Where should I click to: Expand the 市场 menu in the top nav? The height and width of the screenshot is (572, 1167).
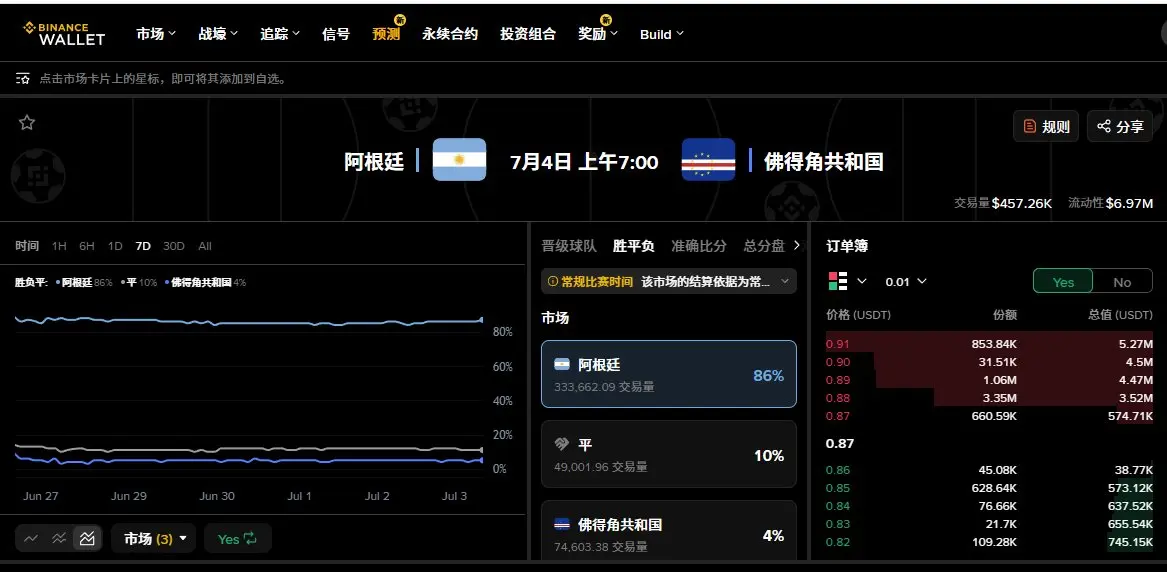(x=156, y=33)
